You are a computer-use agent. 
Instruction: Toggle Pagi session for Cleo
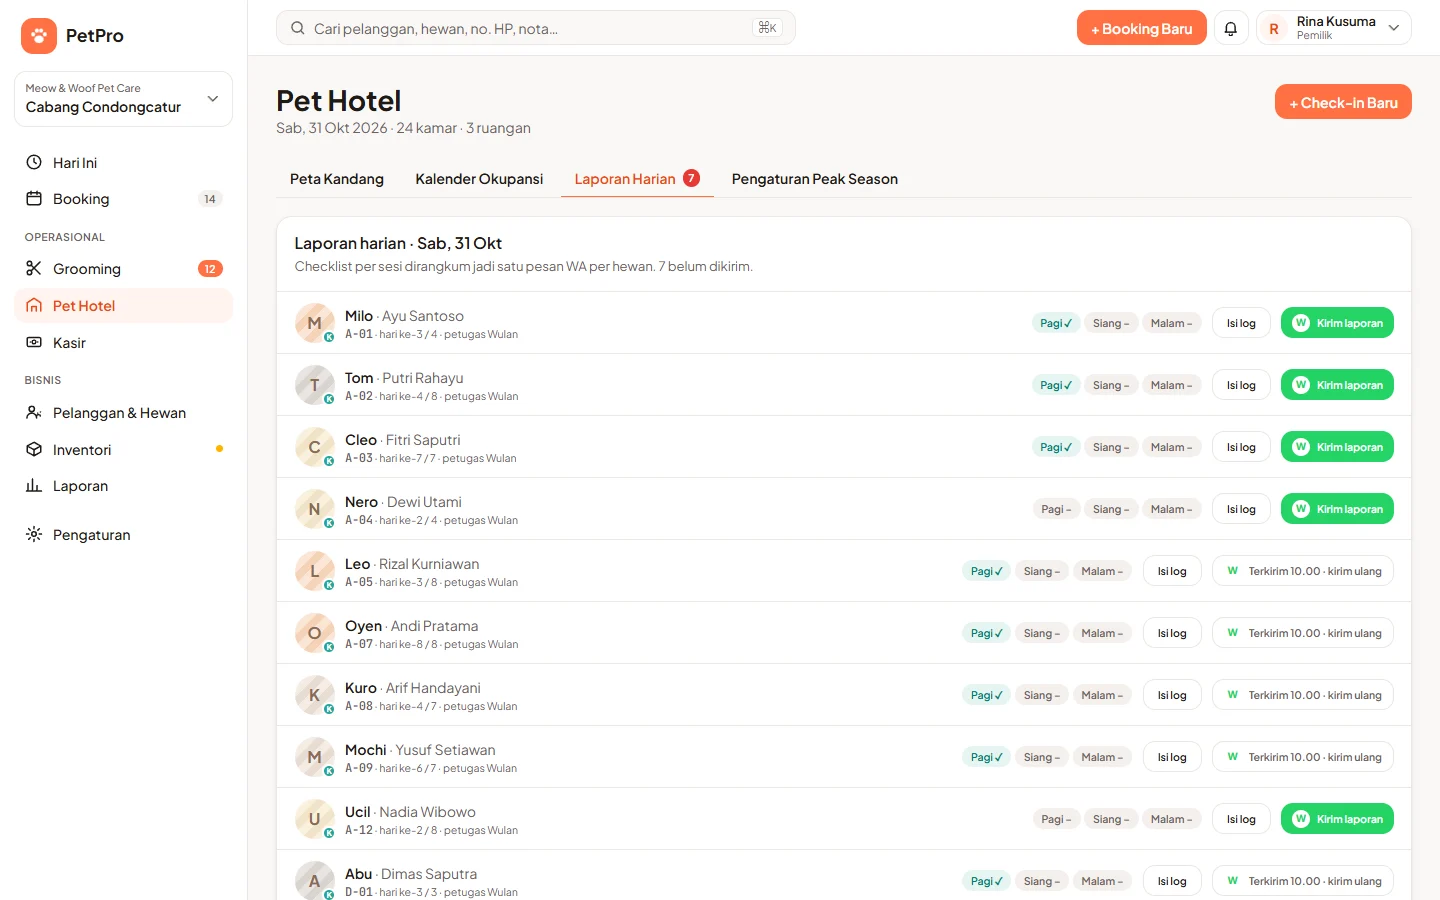pyautogui.click(x=1056, y=447)
